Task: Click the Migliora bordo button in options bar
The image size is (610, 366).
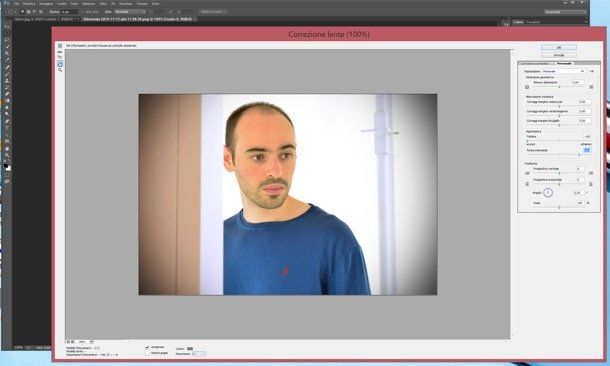Action: (x=214, y=12)
